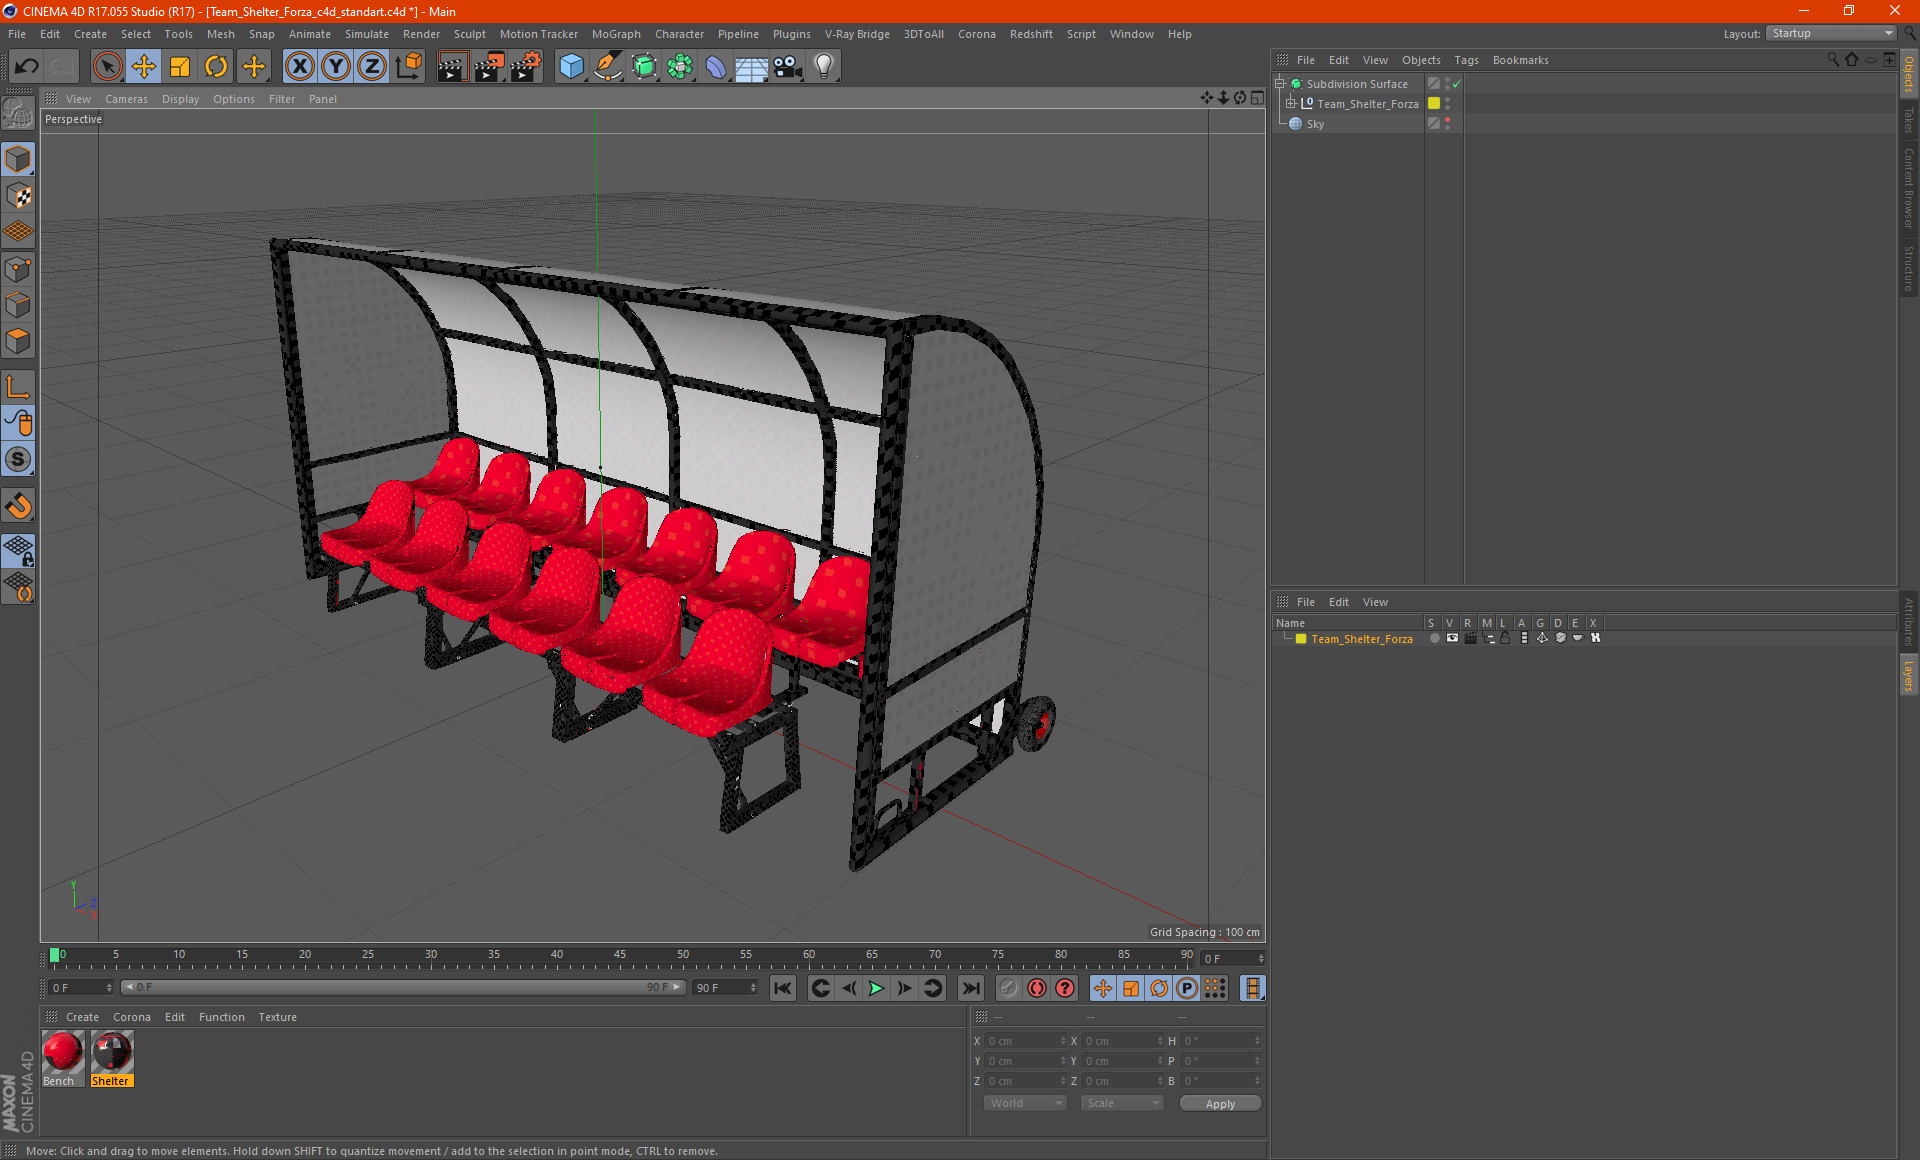
Task: Add a Cube primitive object
Action: (x=571, y=67)
